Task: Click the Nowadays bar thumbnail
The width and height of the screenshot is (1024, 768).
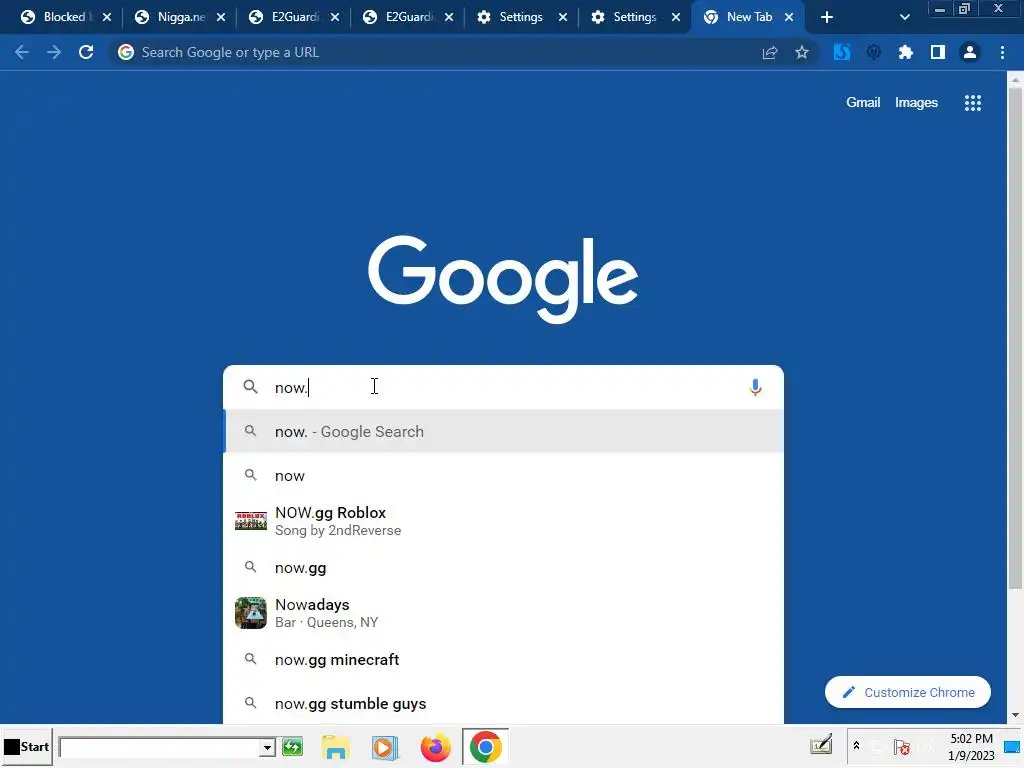Action: (251, 613)
